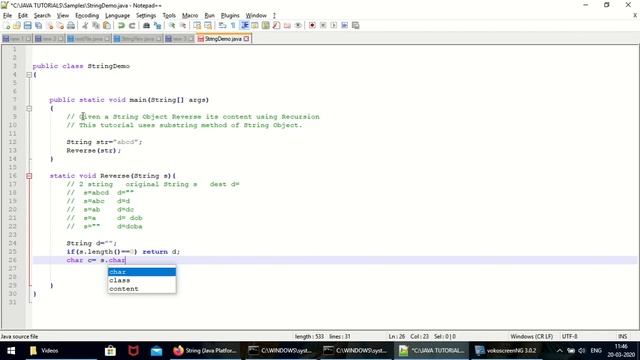This screenshot has width=640, height=360.
Task: Toggle the indent guide toolbar button
Action: tap(244, 25)
